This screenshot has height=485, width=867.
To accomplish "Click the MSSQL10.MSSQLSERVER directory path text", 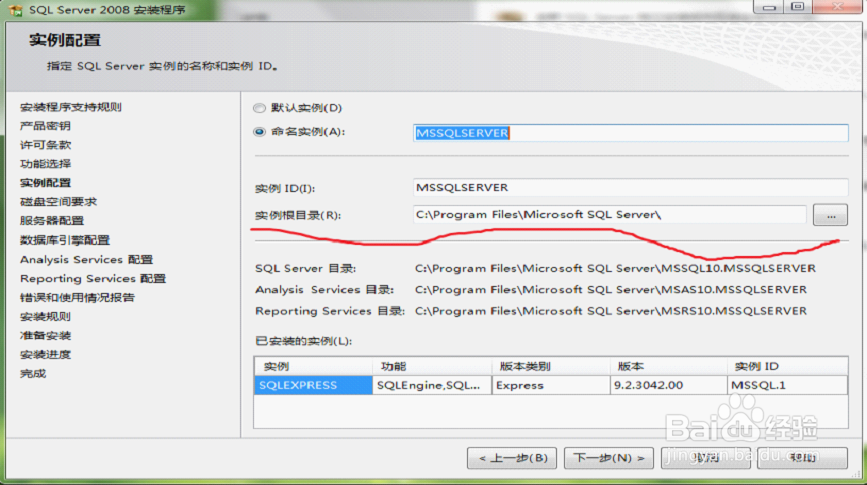I will [x=615, y=268].
